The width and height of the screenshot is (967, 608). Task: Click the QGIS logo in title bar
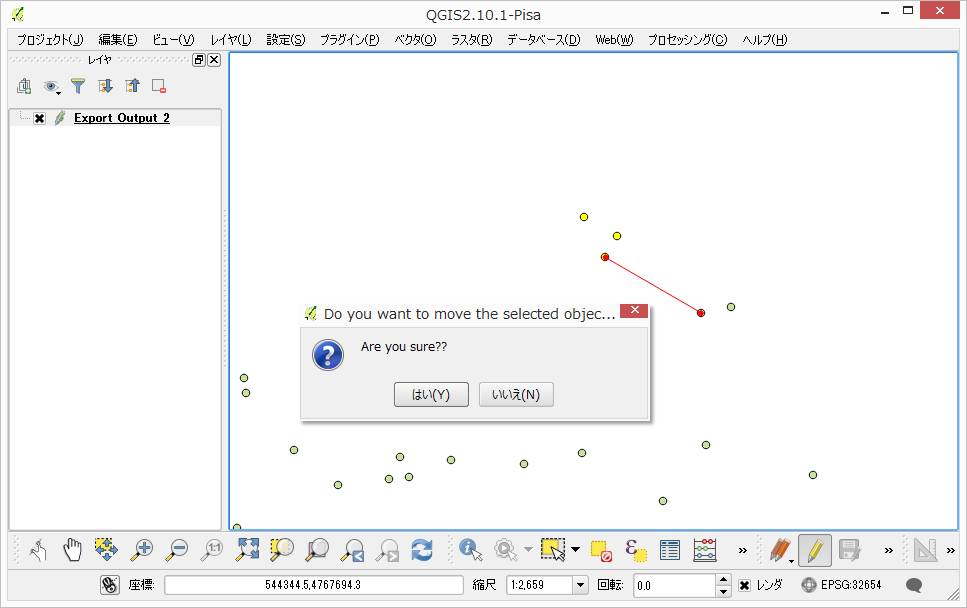(x=18, y=14)
